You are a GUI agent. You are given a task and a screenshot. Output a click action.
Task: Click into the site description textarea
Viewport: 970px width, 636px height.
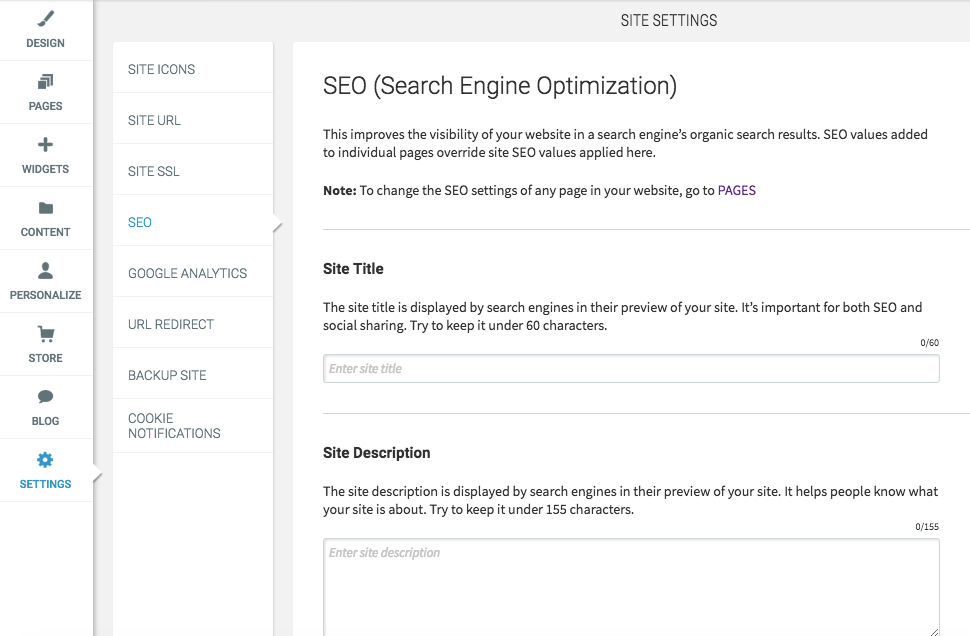click(631, 587)
